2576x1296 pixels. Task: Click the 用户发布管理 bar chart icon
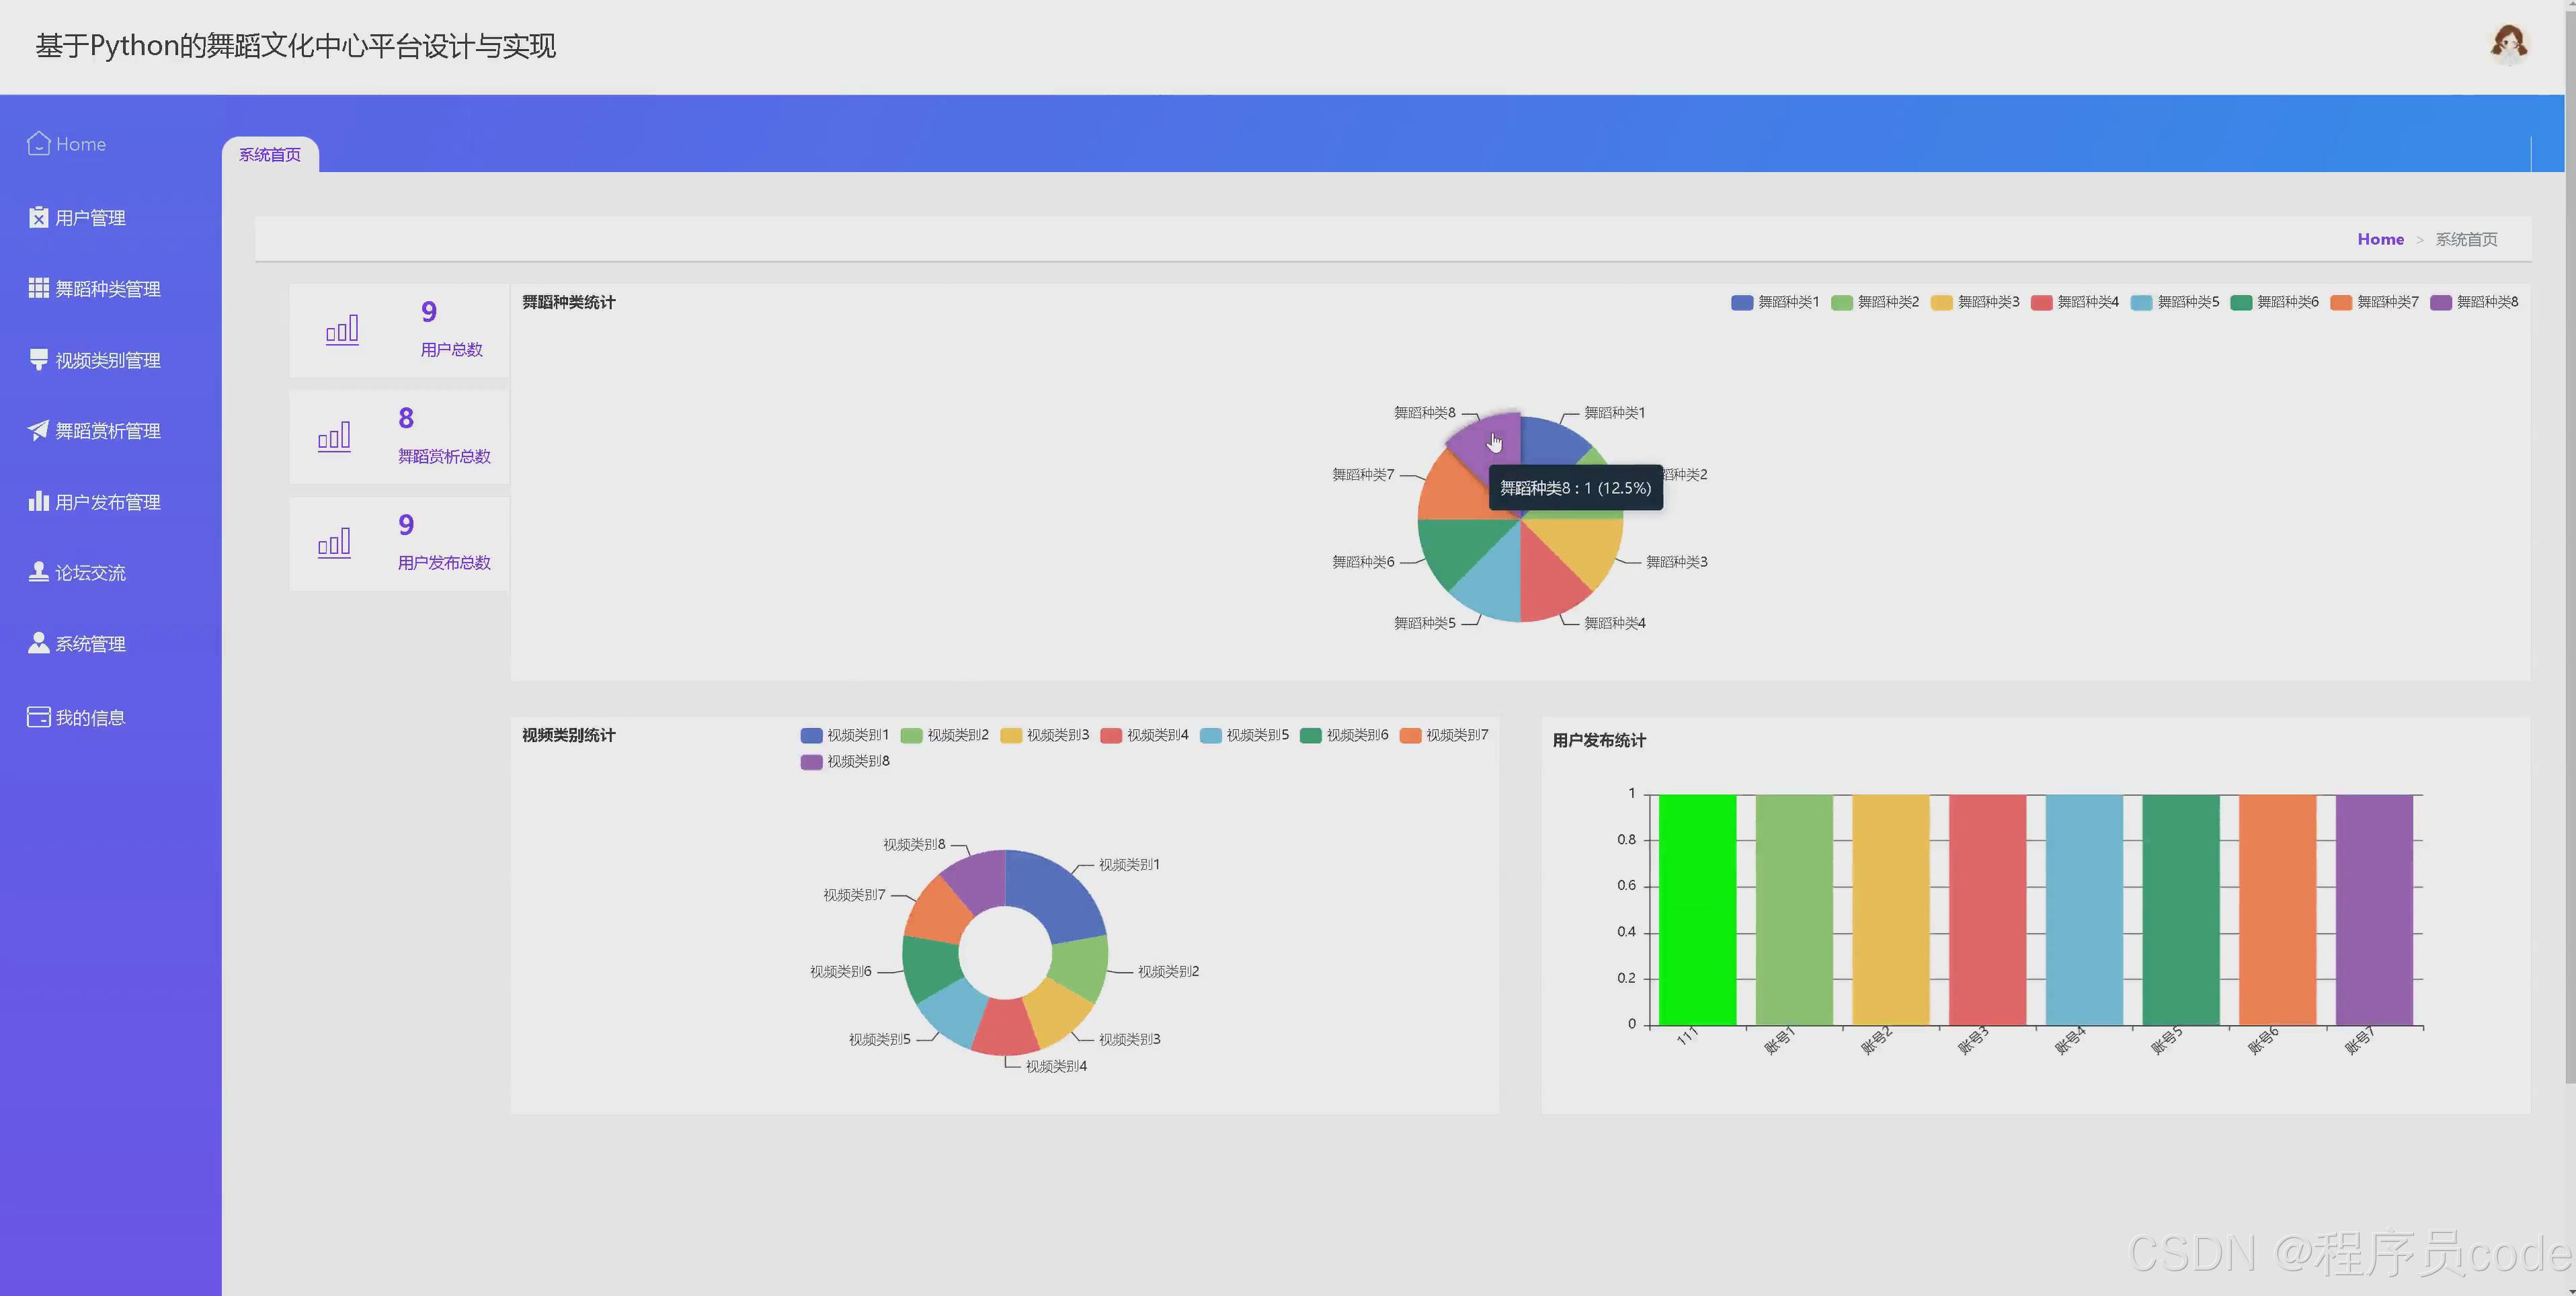pyautogui.click(x=38, y=502)
